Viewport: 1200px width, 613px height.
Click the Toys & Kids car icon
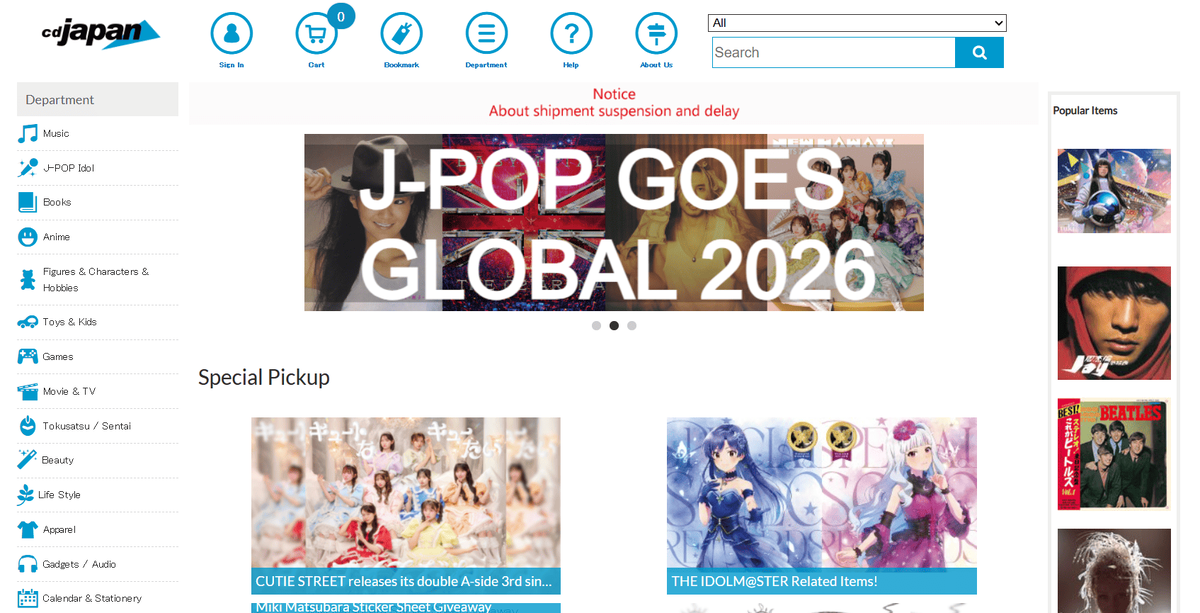(x=28, y=322)
